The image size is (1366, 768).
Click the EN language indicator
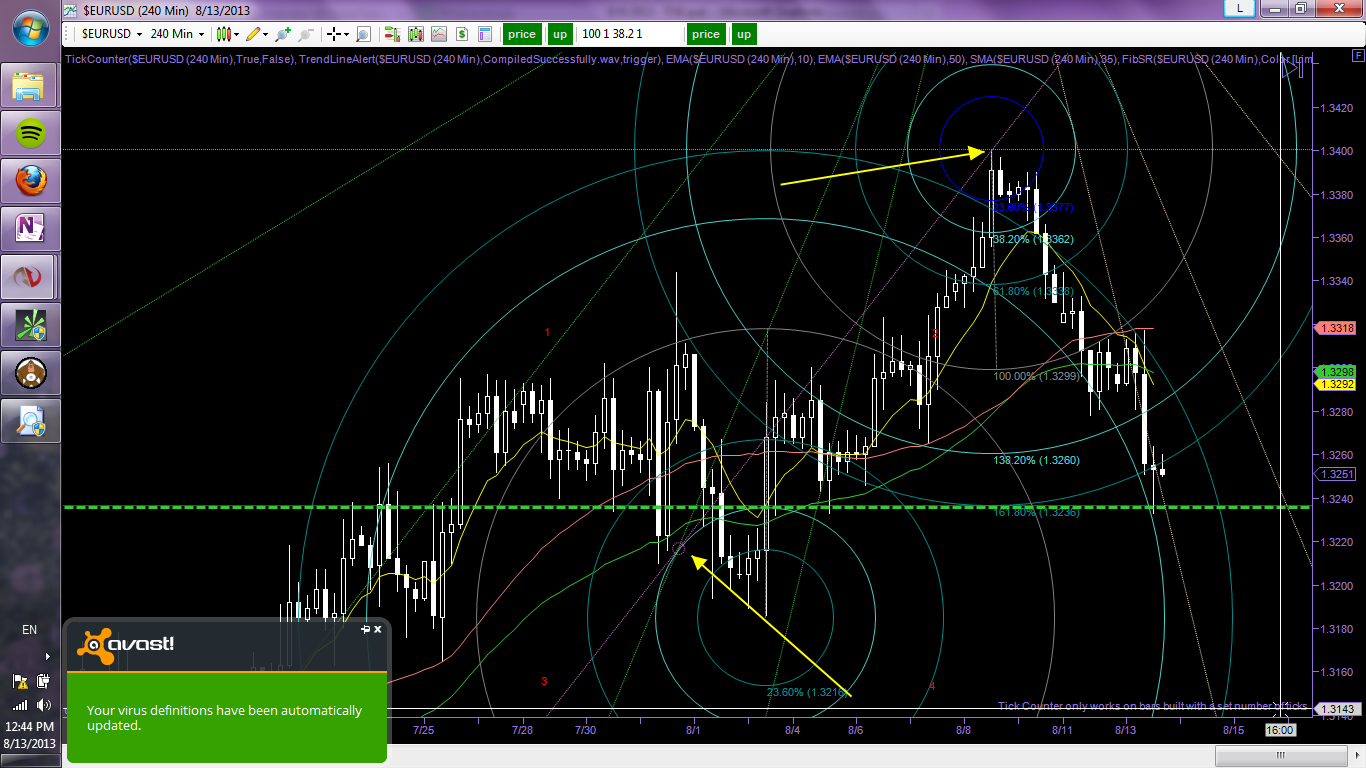(30, 630)
